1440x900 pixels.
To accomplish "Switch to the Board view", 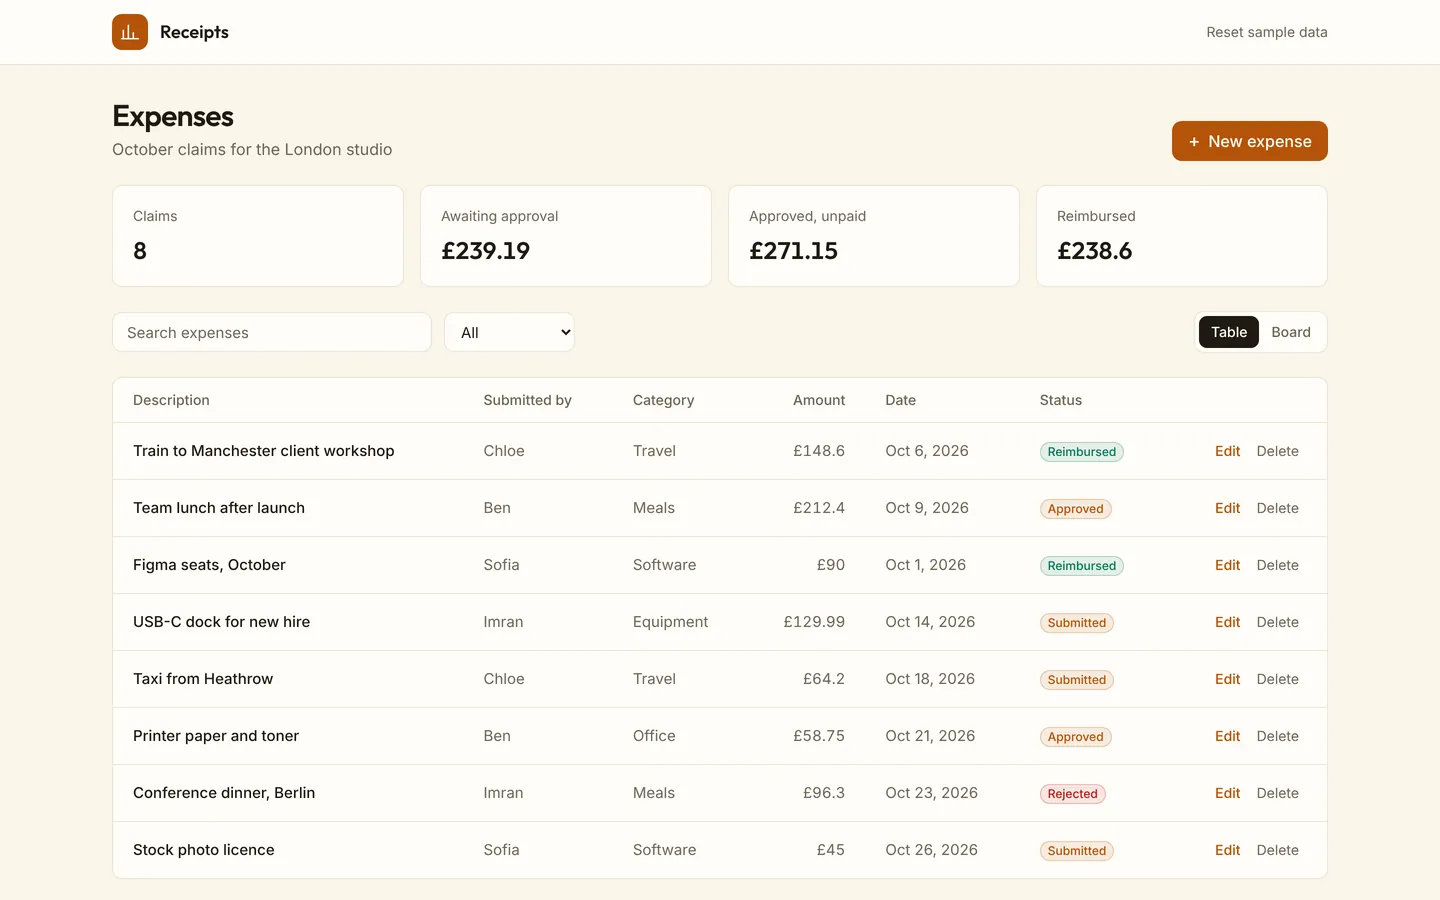I will click(1291, 332).
